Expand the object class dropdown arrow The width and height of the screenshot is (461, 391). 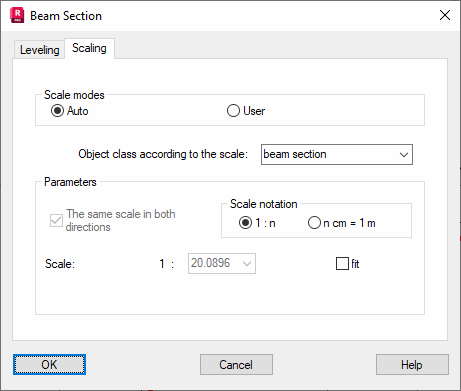click(x=404, y=155)
